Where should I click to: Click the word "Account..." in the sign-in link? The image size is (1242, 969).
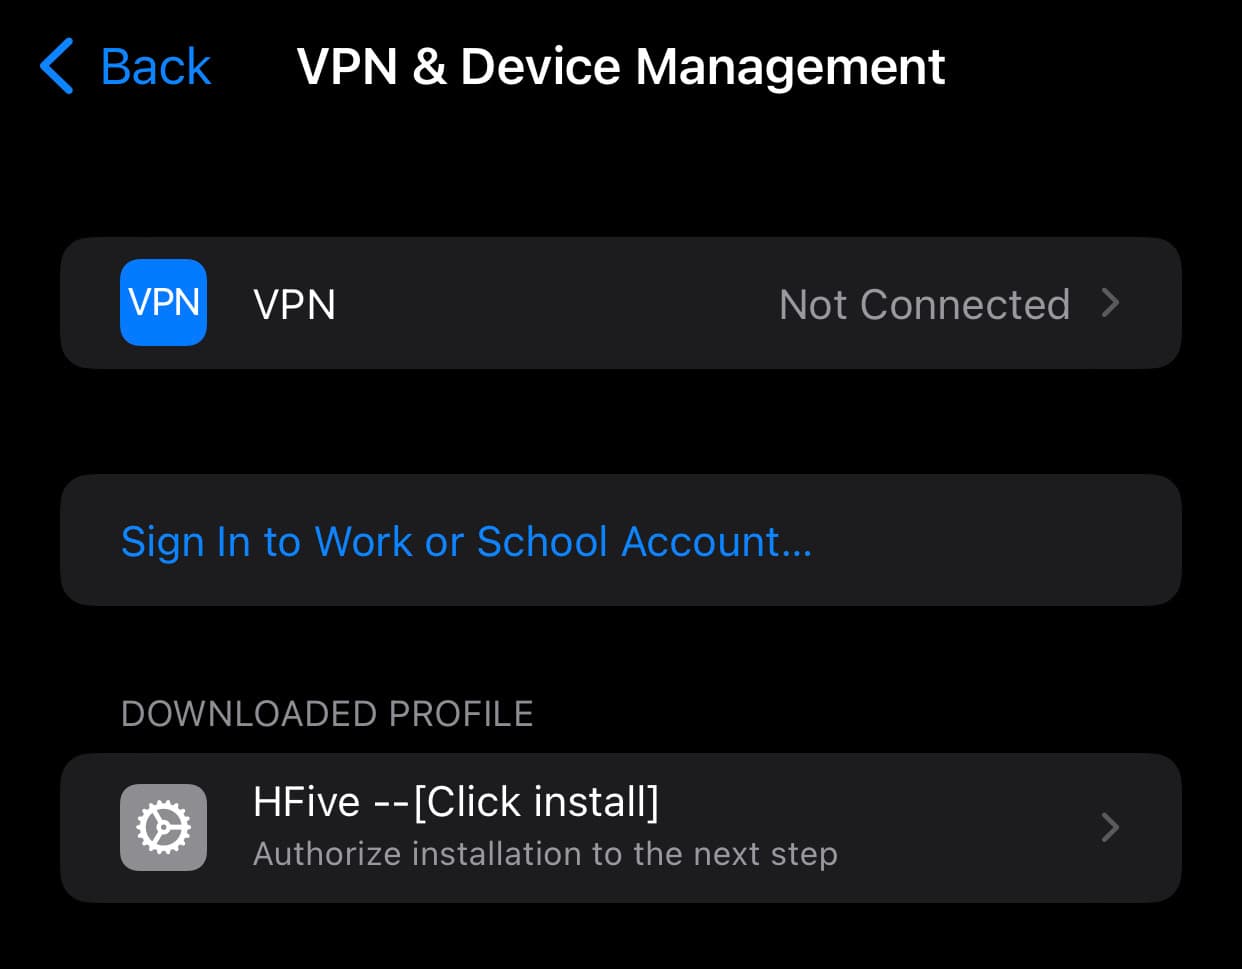pos(716,541)
